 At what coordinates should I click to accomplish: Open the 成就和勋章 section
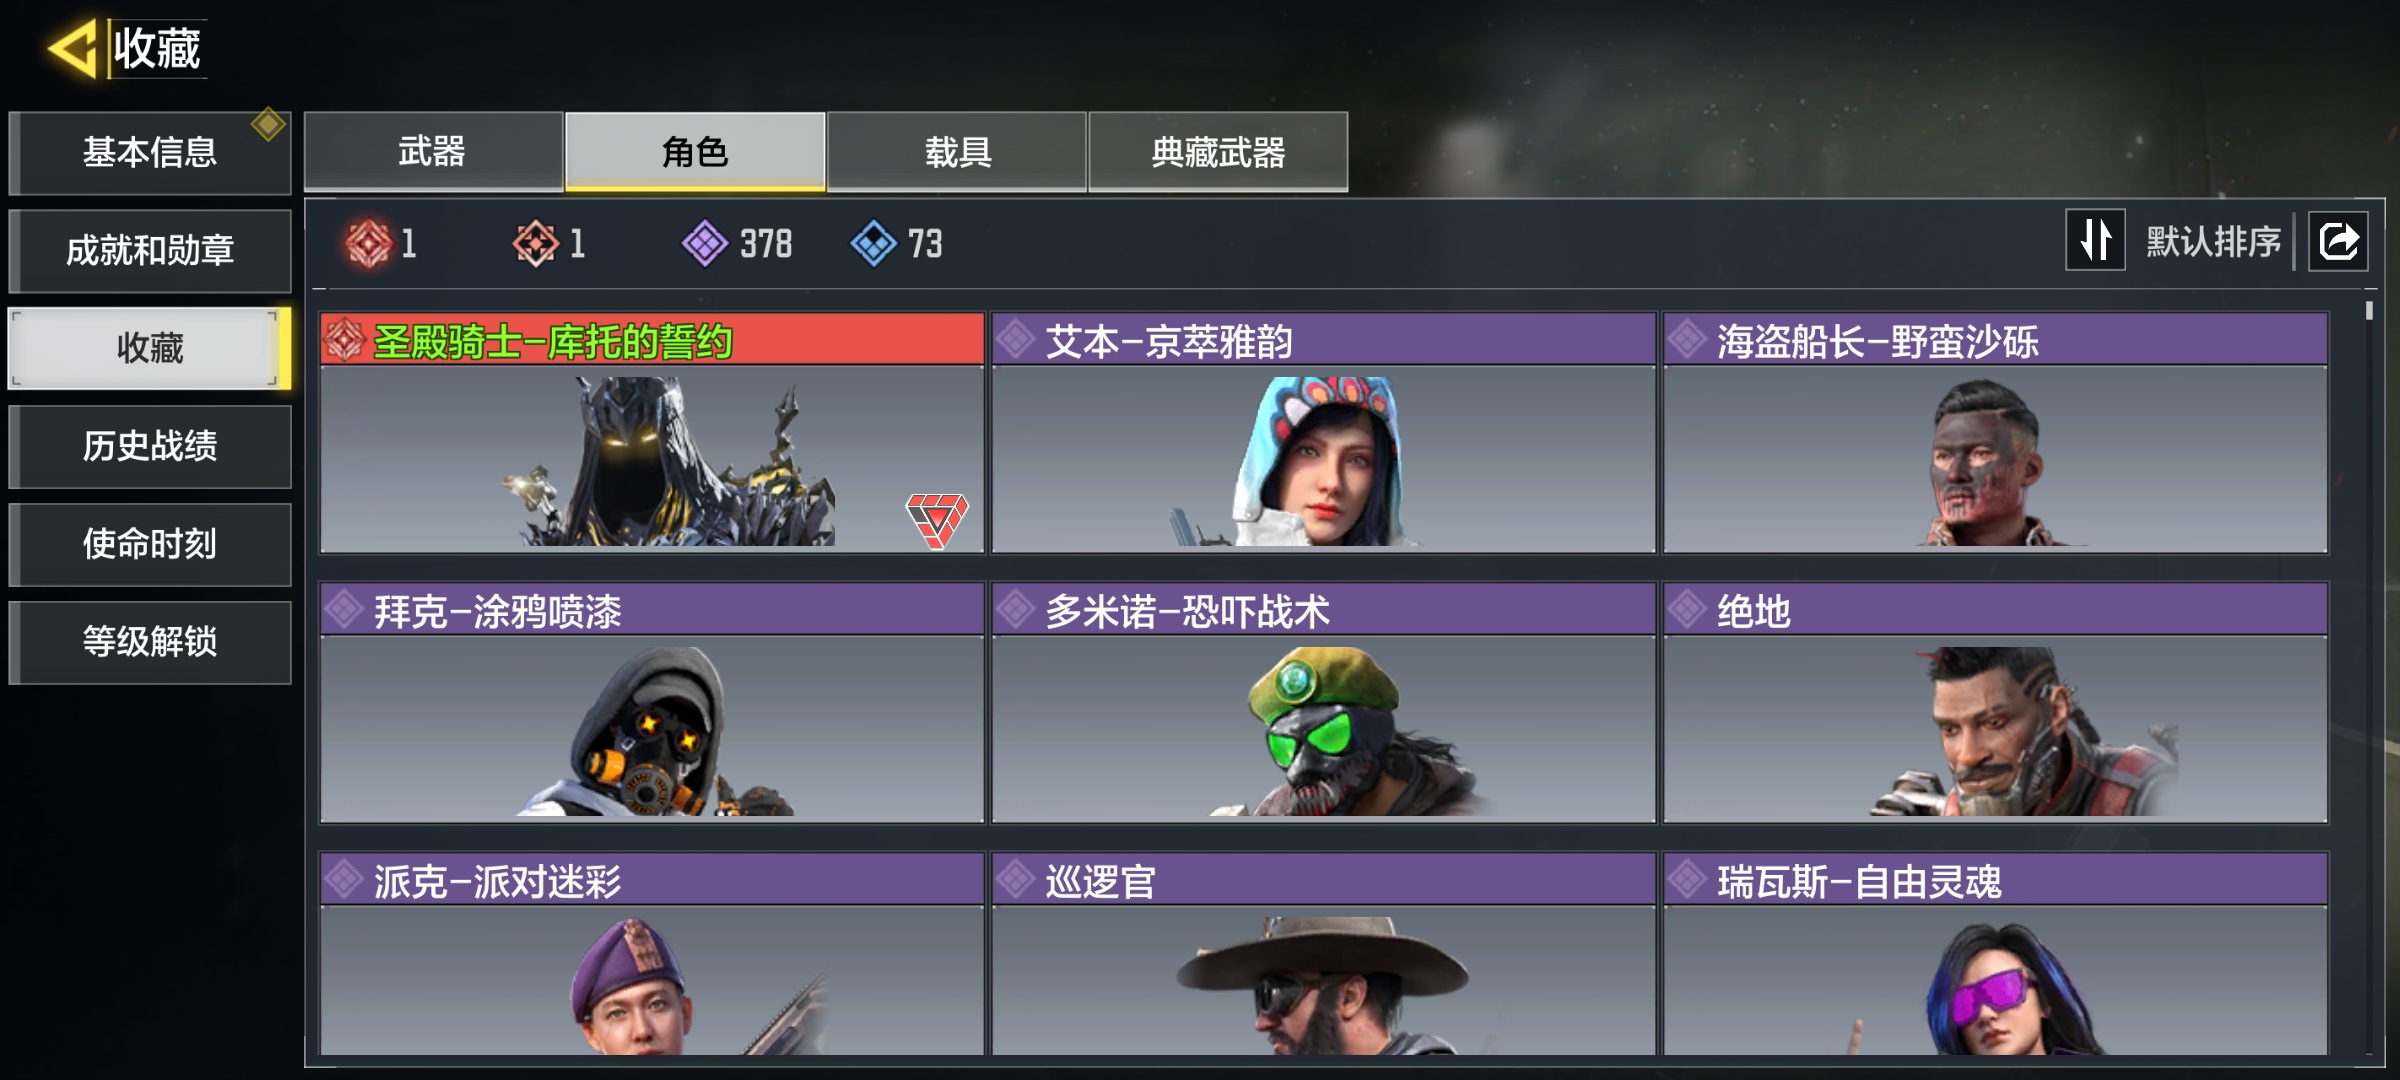pos(150,250)
